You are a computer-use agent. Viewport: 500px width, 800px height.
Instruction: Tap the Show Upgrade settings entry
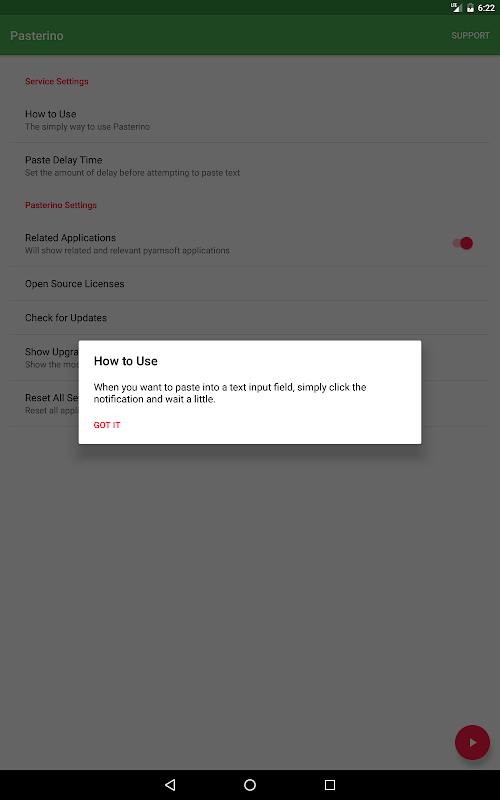coord(44,358)
